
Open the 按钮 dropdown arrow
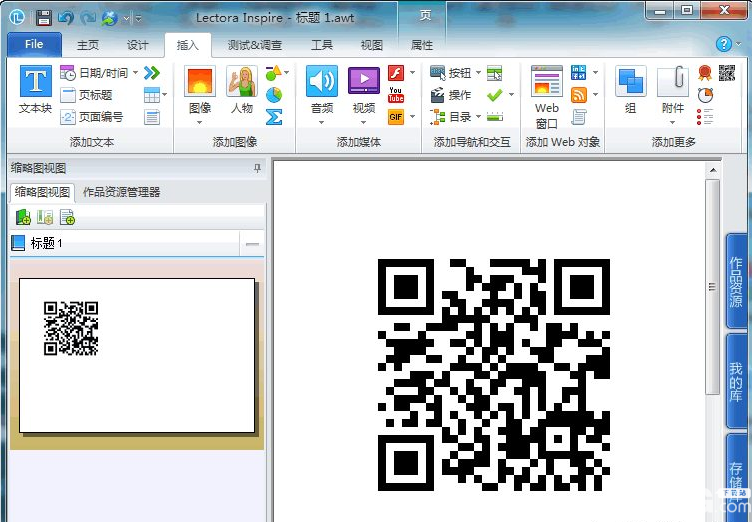(478, 73)
